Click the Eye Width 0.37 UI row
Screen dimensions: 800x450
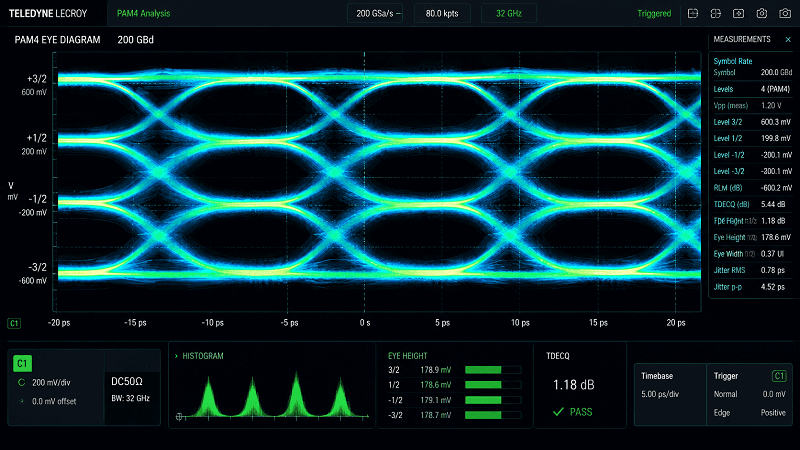tap(752, 254)
